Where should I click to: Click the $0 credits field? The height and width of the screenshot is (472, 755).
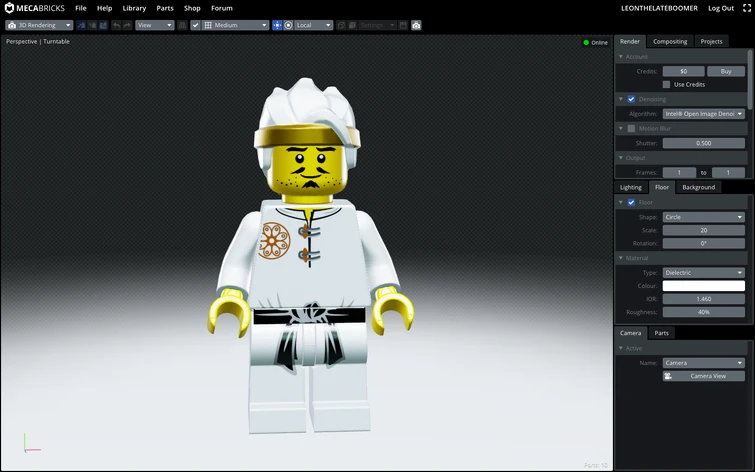coord(684,71)
